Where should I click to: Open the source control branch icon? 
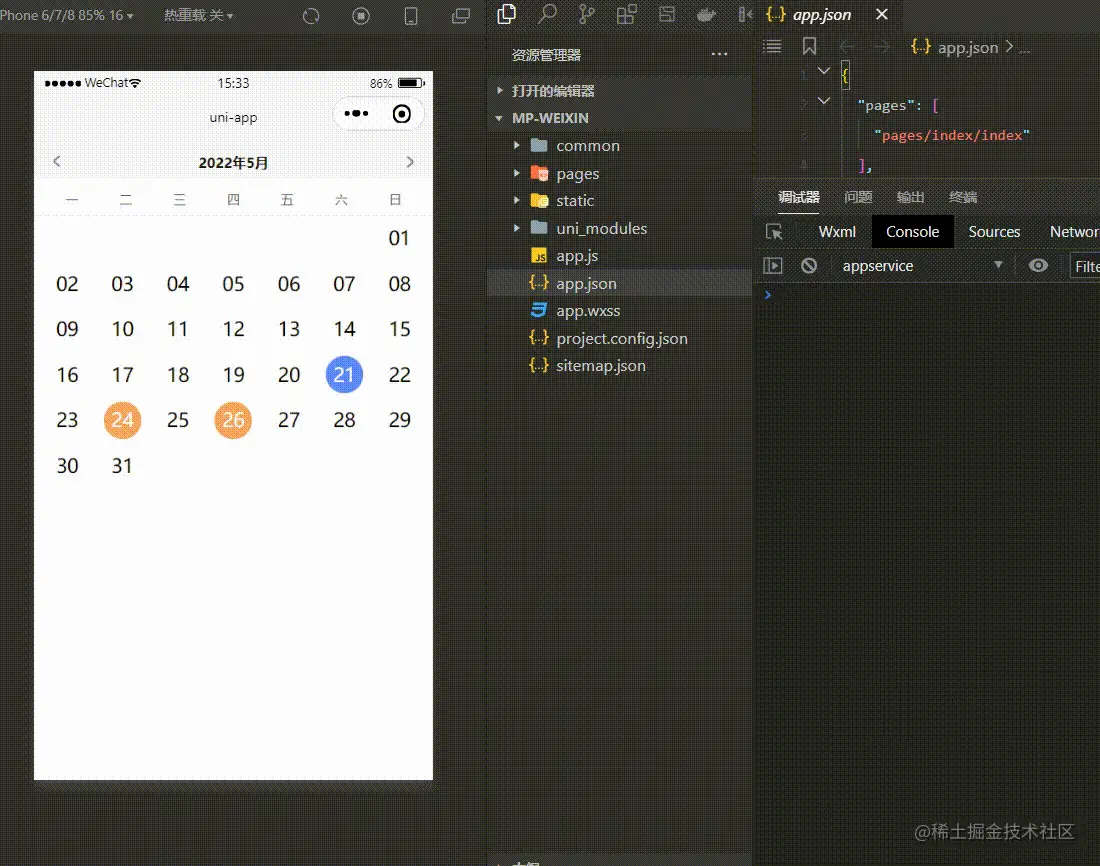pyautogui.click(x=586, y=14)
